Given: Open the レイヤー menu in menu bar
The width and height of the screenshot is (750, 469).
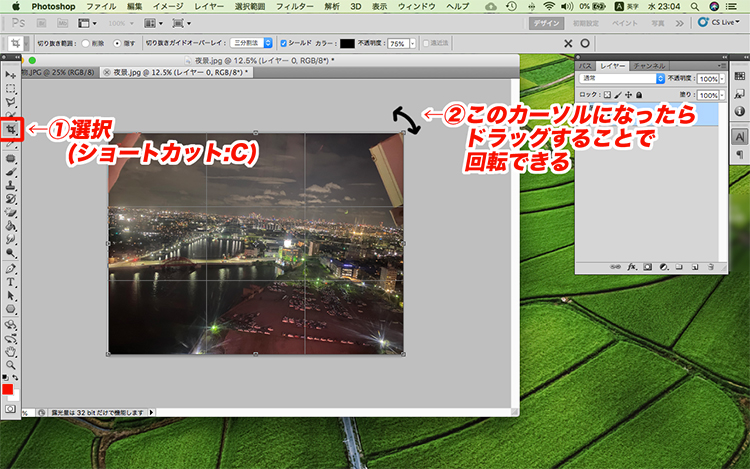Looking at the screenshot, I should pos(209,6).
